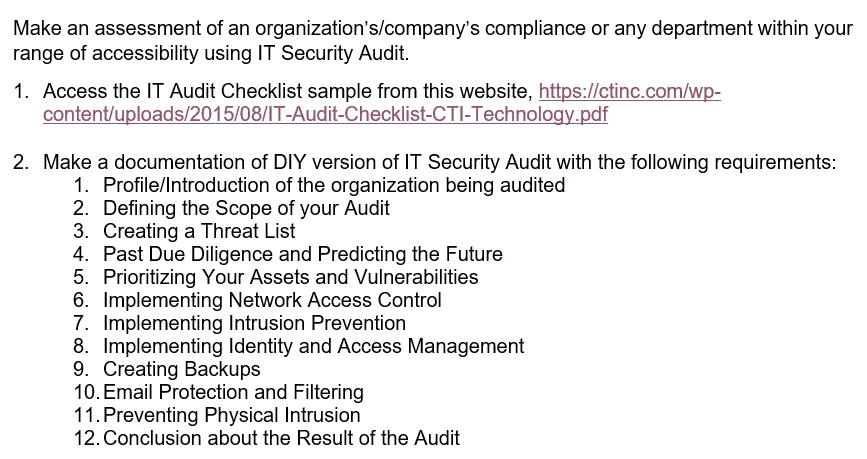Click 'Past Due Diligence and Predicting the Future'
867x459 pixels.
tap(303, 254)
